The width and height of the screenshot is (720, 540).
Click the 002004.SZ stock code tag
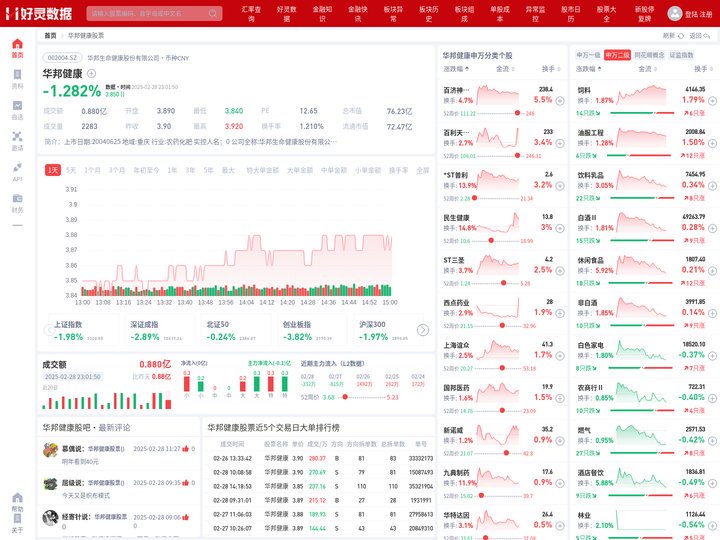click(x=62, y=58)
